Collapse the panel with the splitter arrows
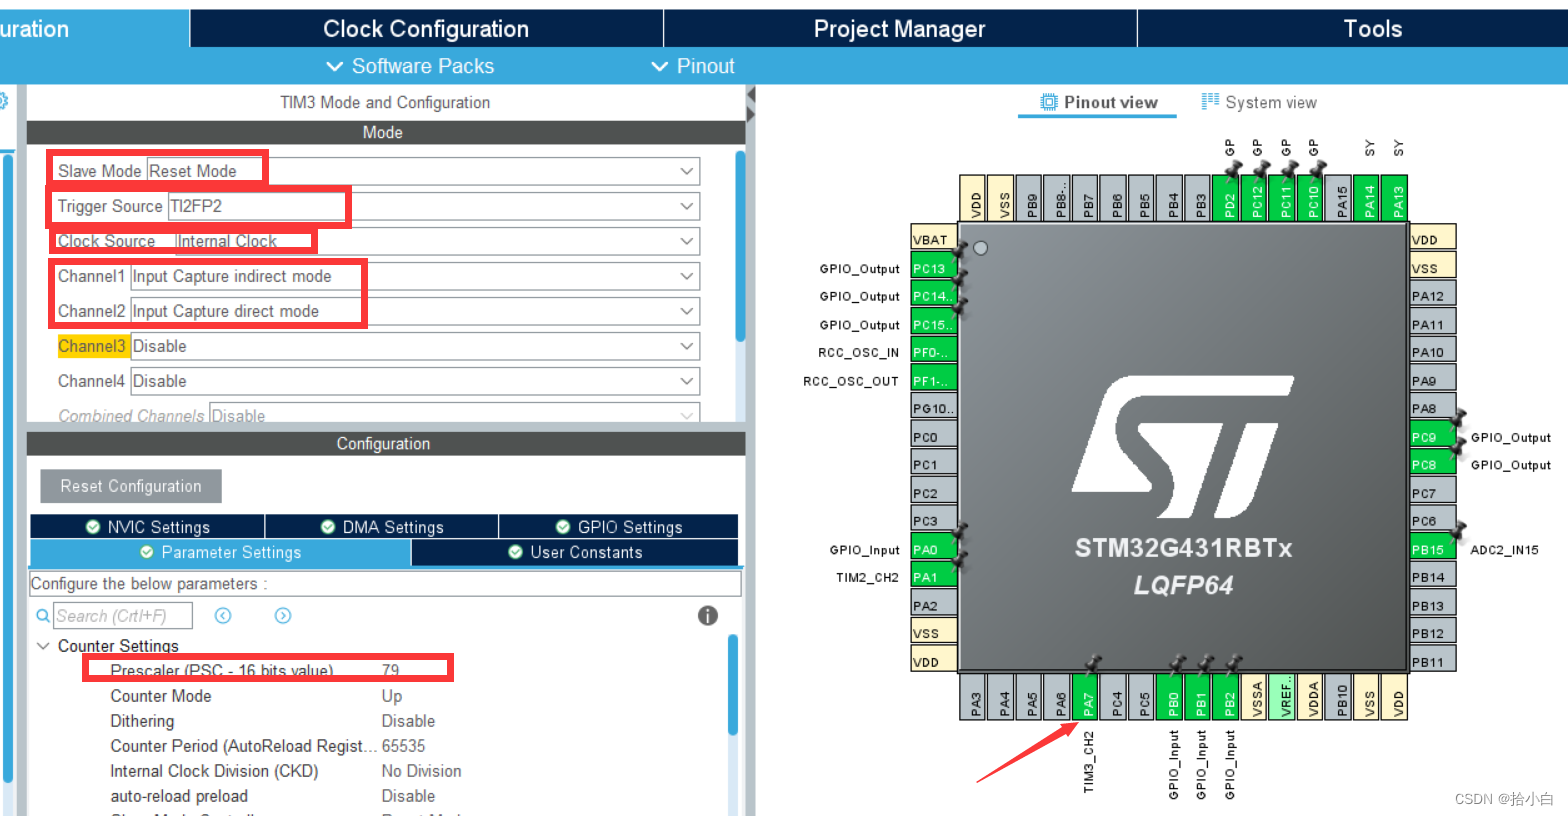The image size is (1568, 816). pyautogui.click(x=751, y=104)
